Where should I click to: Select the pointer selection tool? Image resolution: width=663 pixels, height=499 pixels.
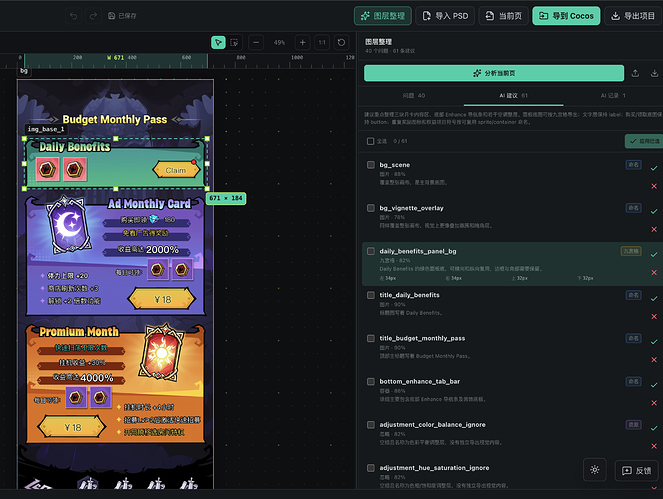pos(218,42)
